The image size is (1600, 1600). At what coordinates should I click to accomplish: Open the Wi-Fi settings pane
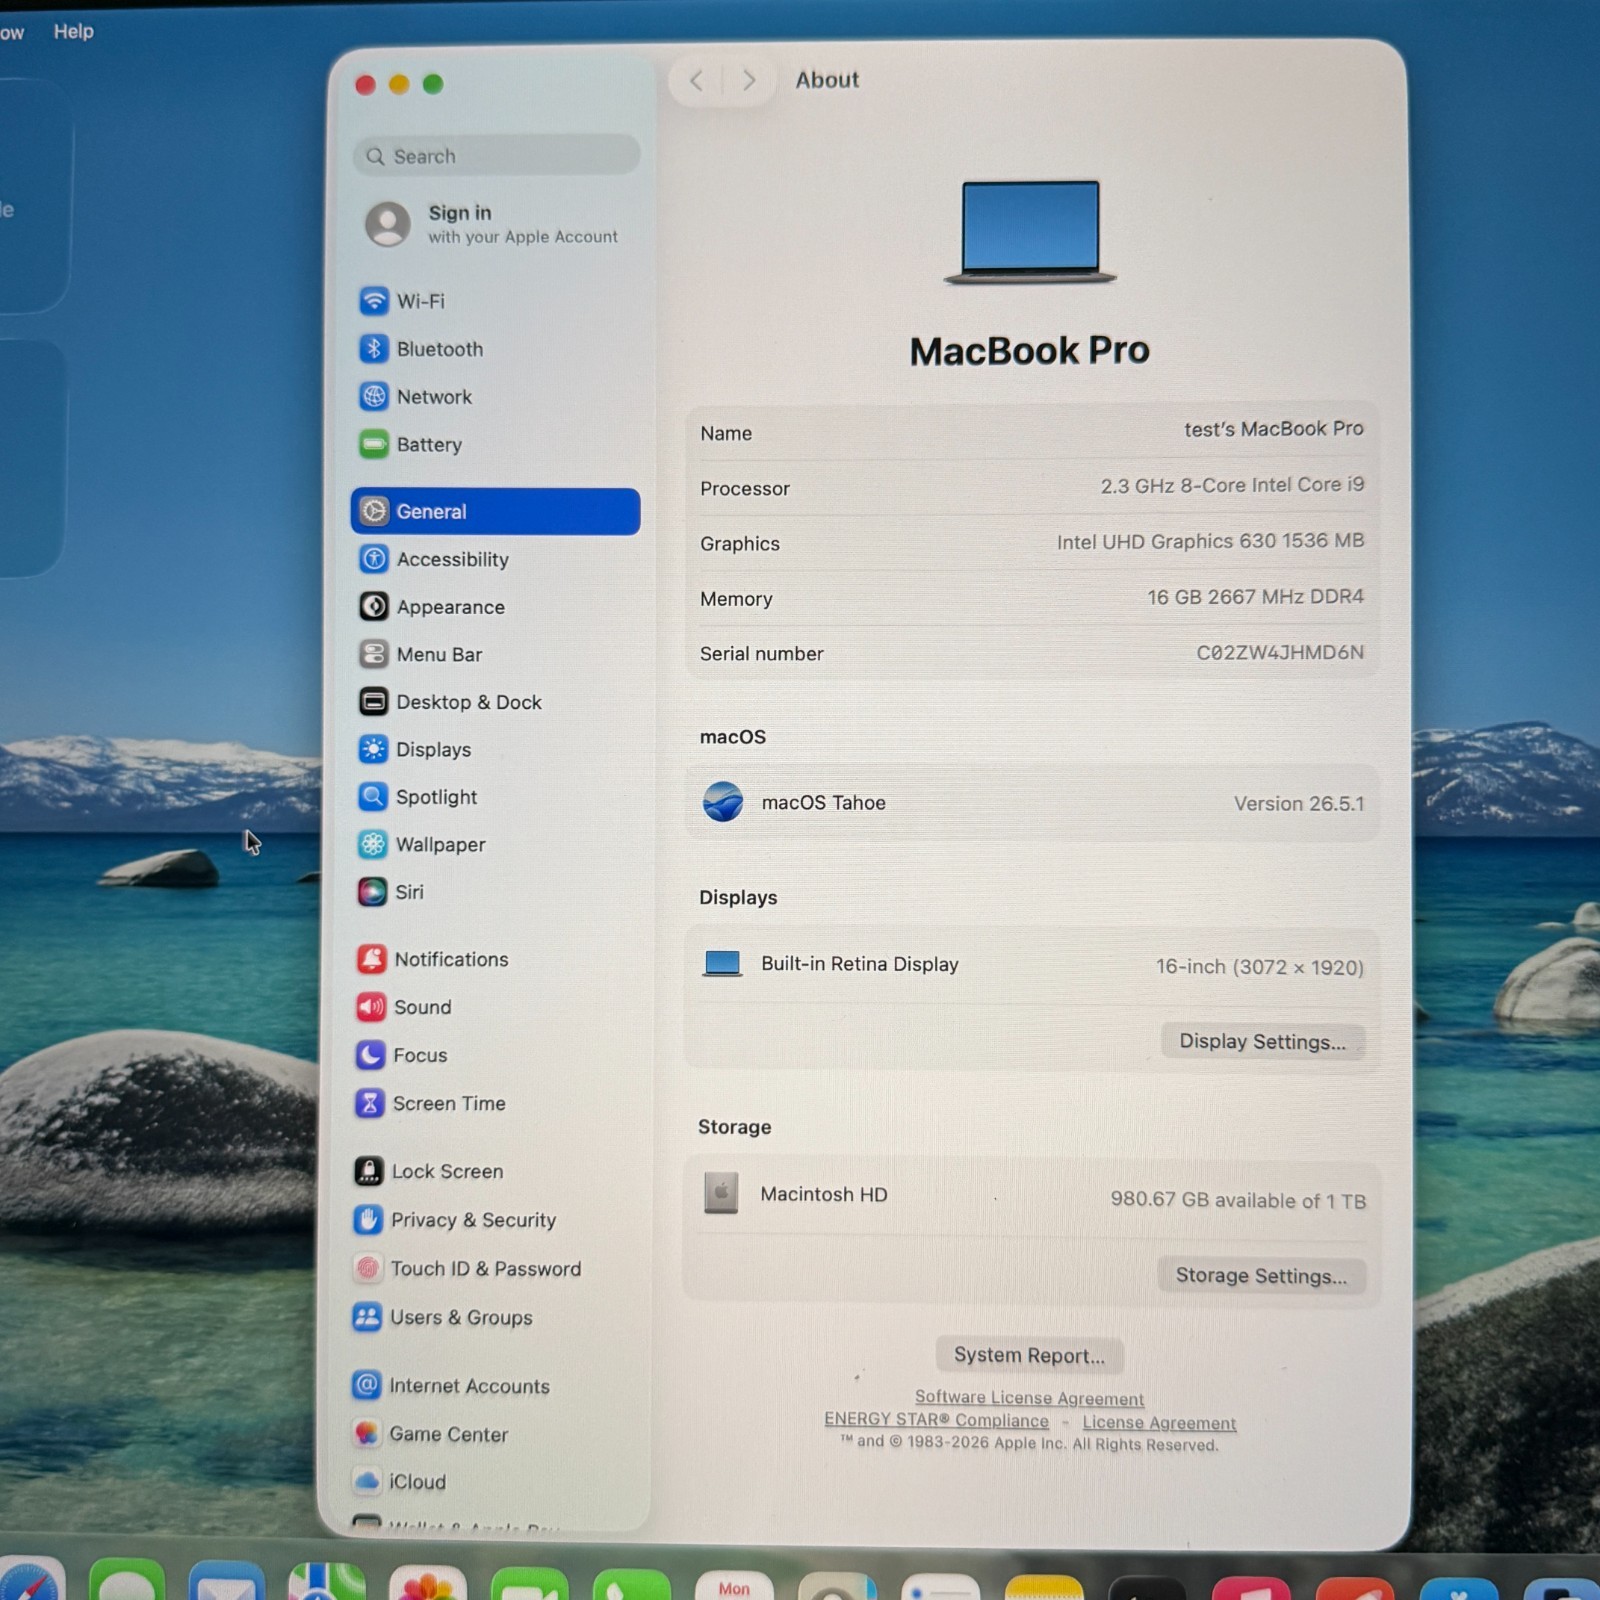pos(497,301)
